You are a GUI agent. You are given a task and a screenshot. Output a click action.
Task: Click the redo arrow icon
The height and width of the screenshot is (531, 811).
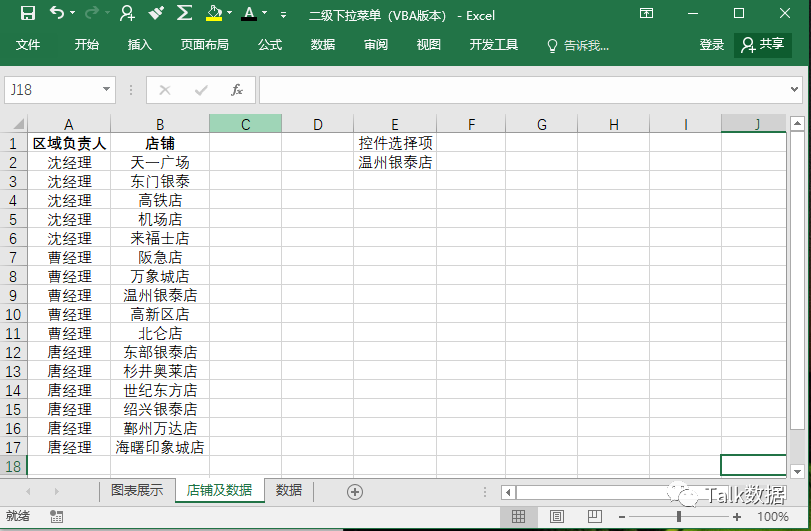tap(92, 13)
